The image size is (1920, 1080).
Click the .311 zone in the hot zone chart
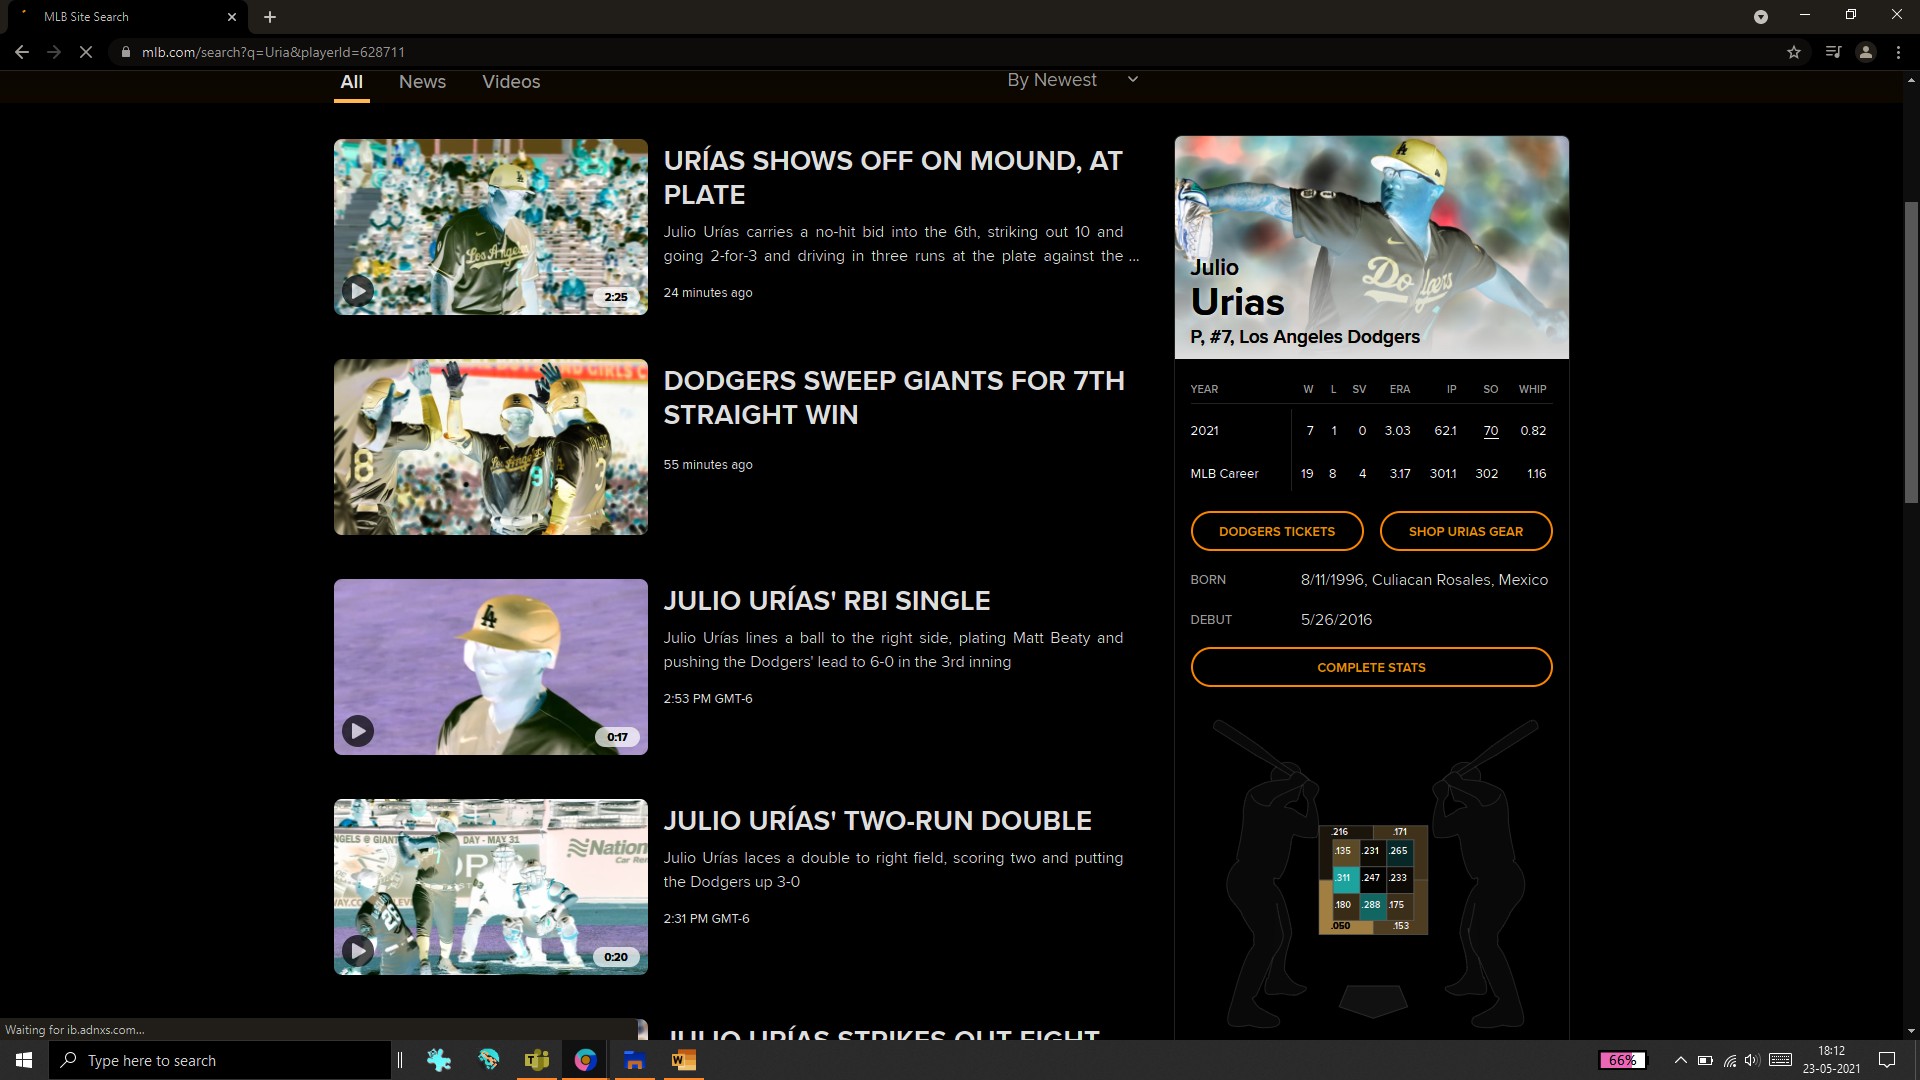(1344, 878)
